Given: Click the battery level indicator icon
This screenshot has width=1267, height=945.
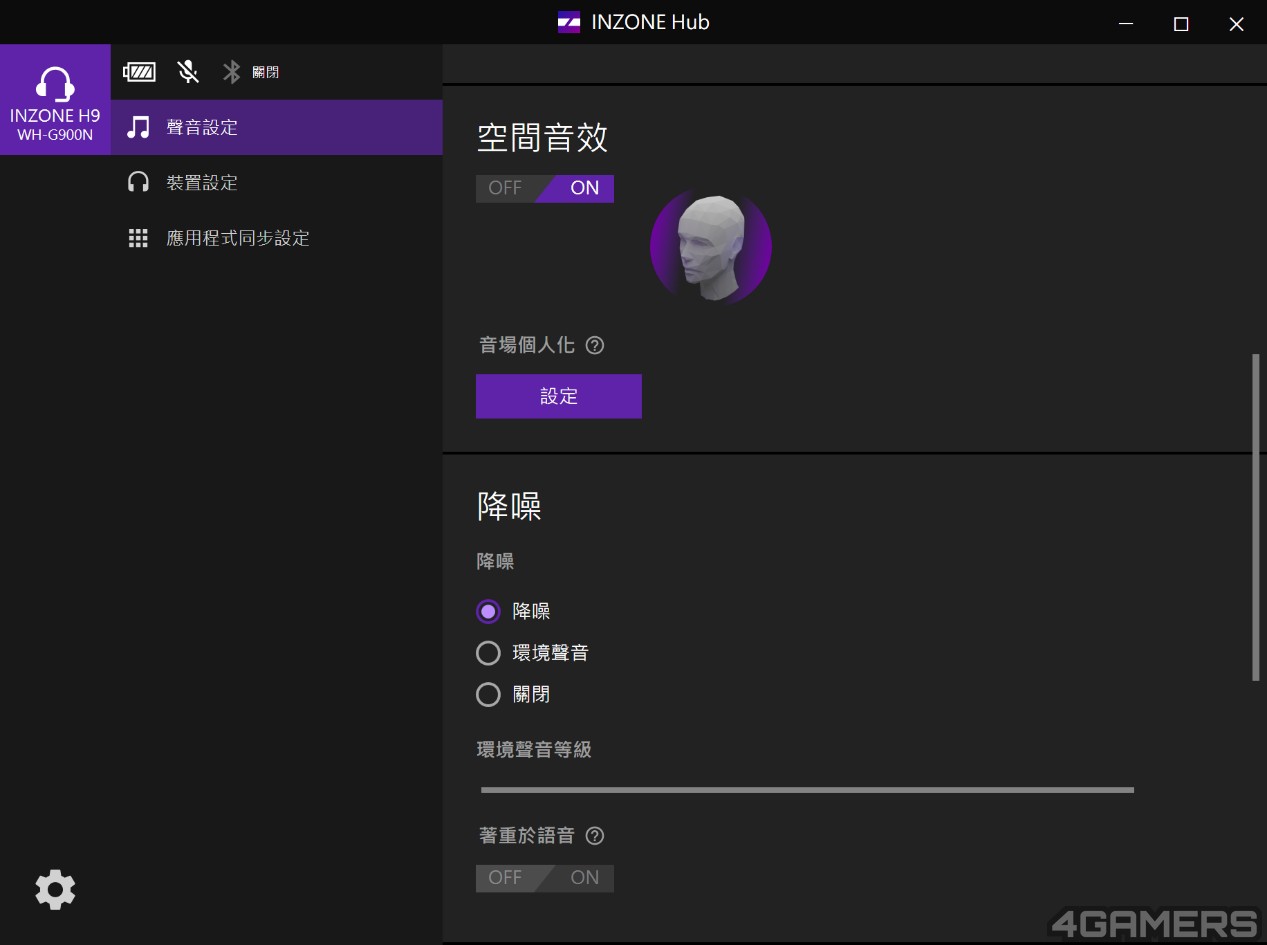Looking at the screenshot, I should tap(139, 72).
